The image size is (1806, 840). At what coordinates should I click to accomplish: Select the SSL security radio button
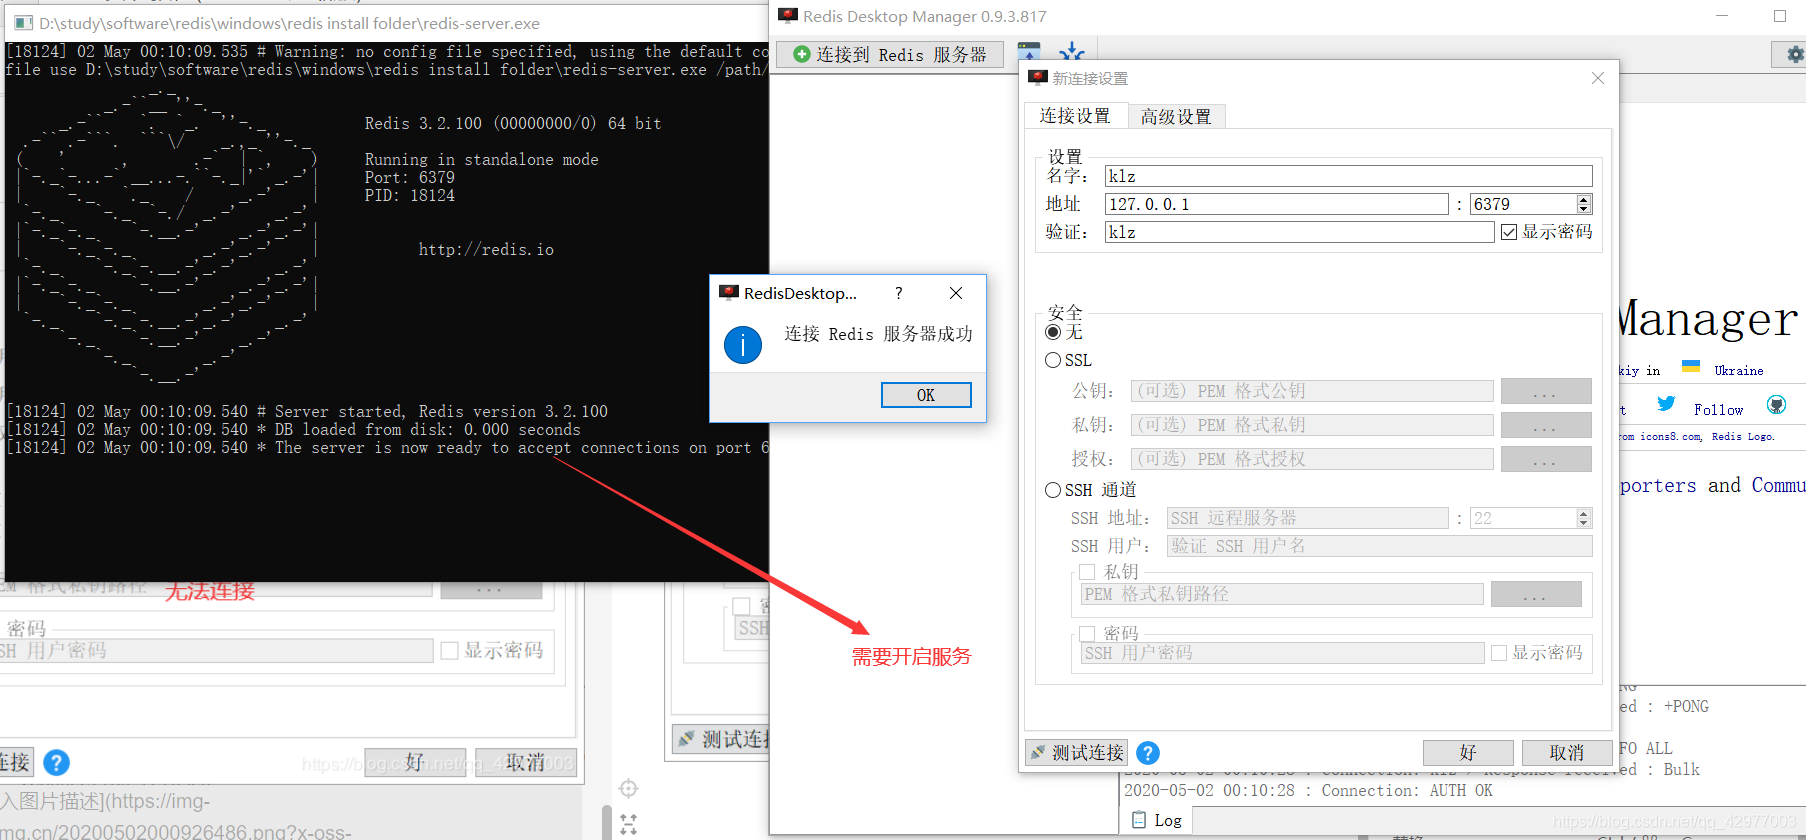pos(1053,360)
